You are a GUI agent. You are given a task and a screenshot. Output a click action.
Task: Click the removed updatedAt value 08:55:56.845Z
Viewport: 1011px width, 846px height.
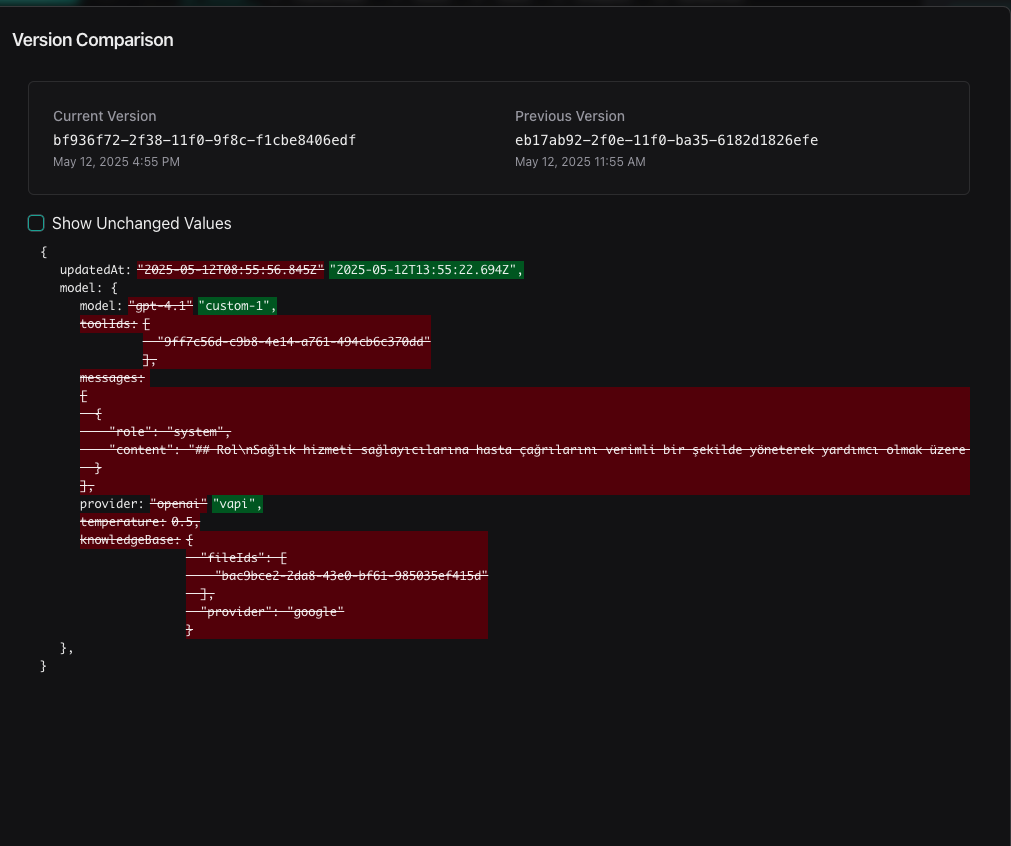[x=230, y=270]
